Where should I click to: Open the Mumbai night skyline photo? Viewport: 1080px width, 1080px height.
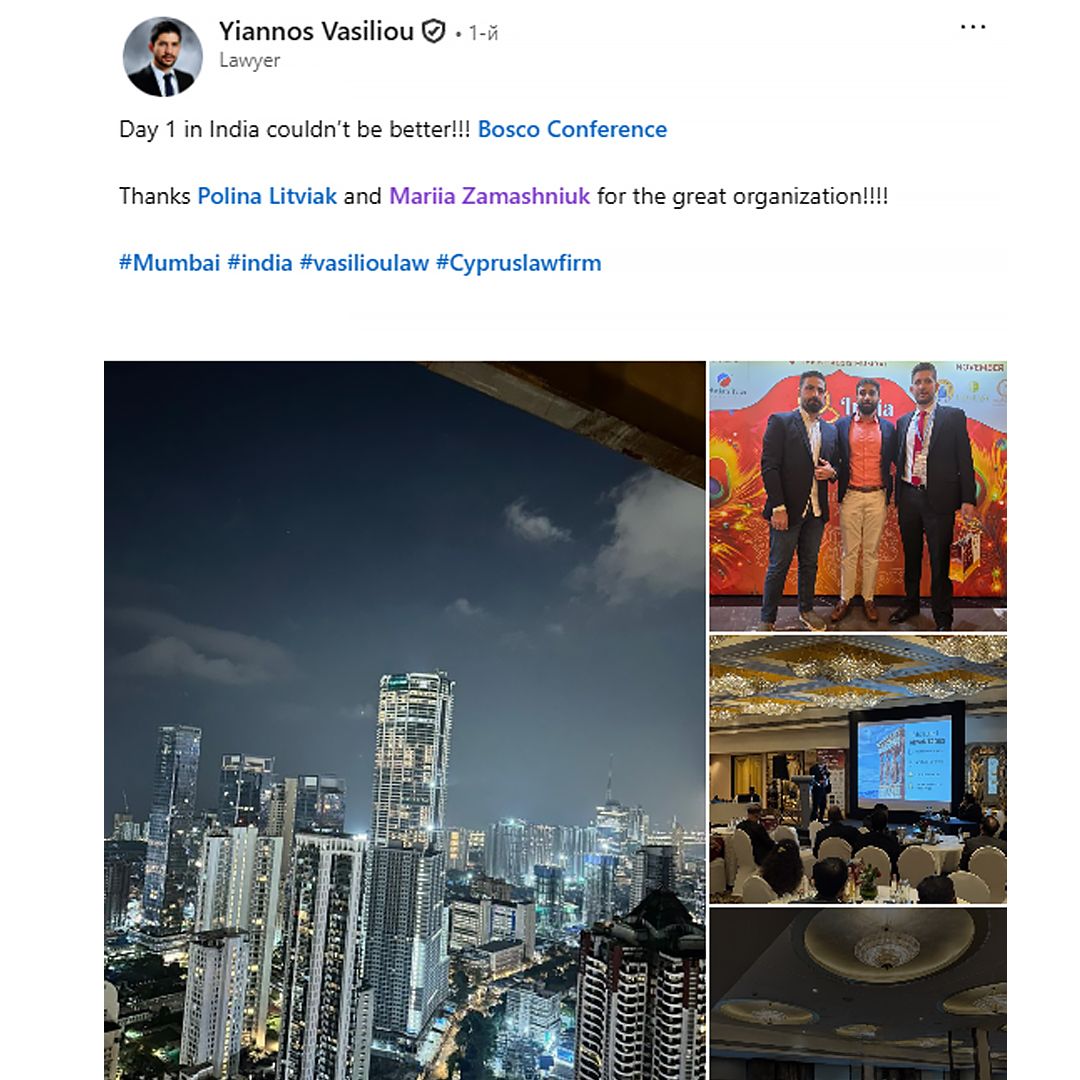405,720
